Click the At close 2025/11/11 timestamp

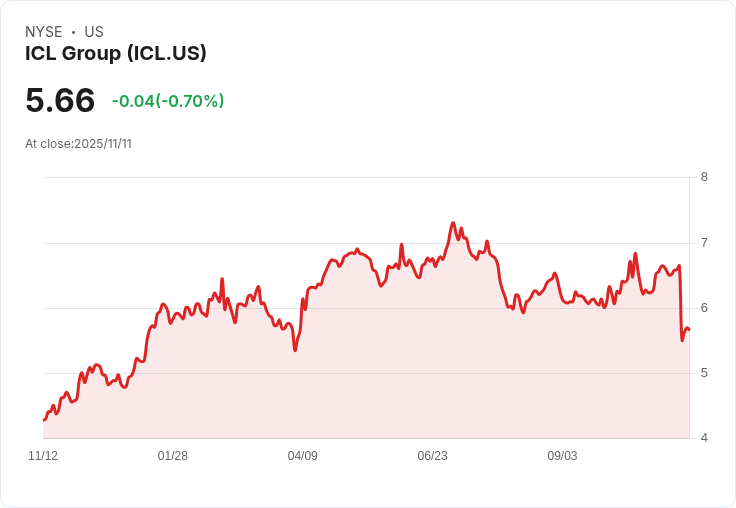[79, 143]
